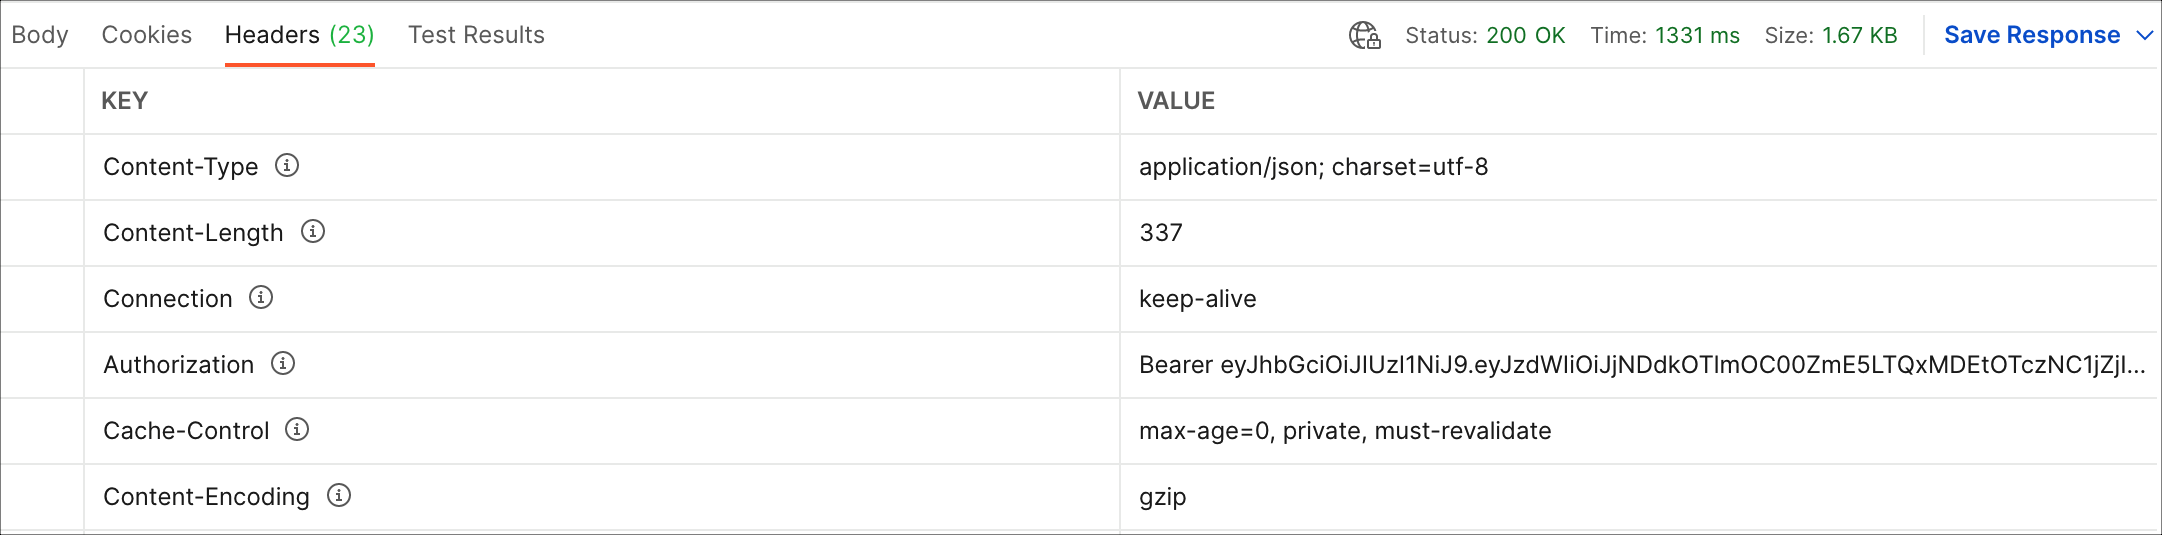
Task: Expand the Save Response dropdown arrow
Action: 2144,36
